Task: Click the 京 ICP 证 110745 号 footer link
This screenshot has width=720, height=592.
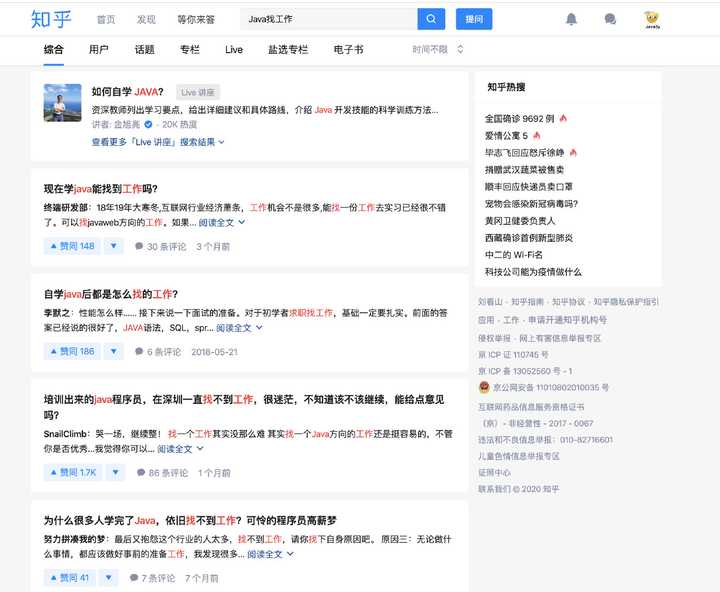Action: (513, 355)
